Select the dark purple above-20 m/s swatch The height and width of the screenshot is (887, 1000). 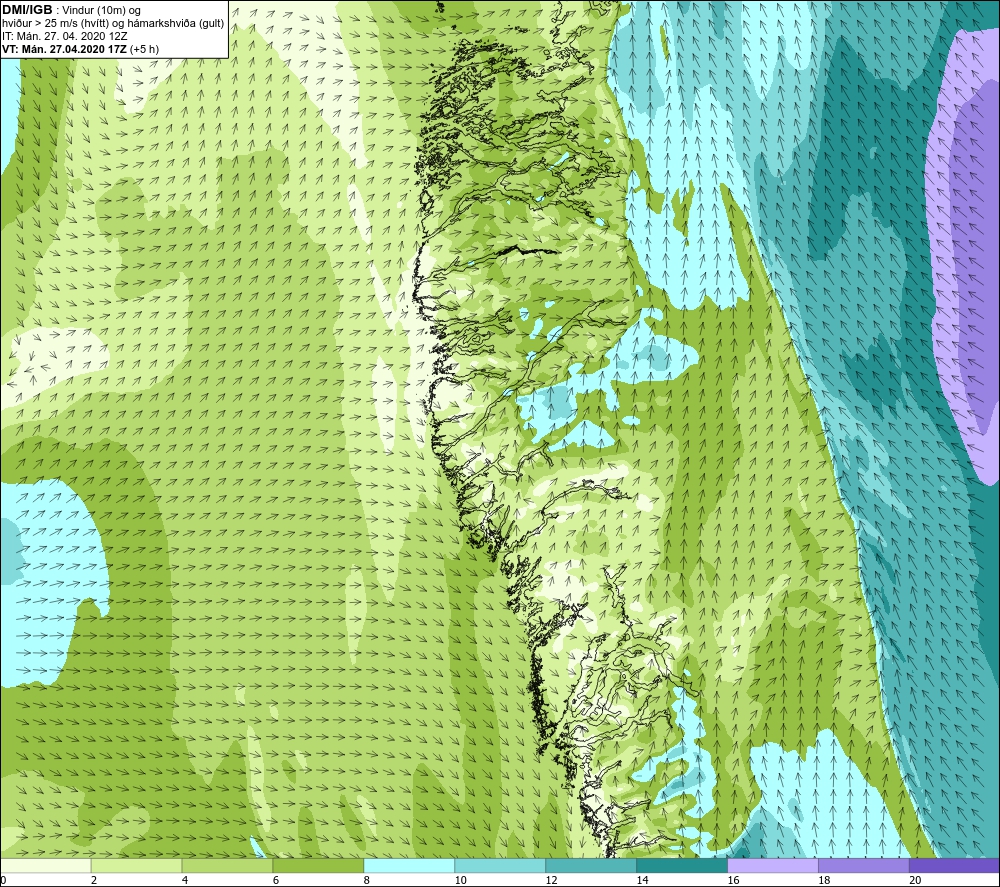(954, 865)
